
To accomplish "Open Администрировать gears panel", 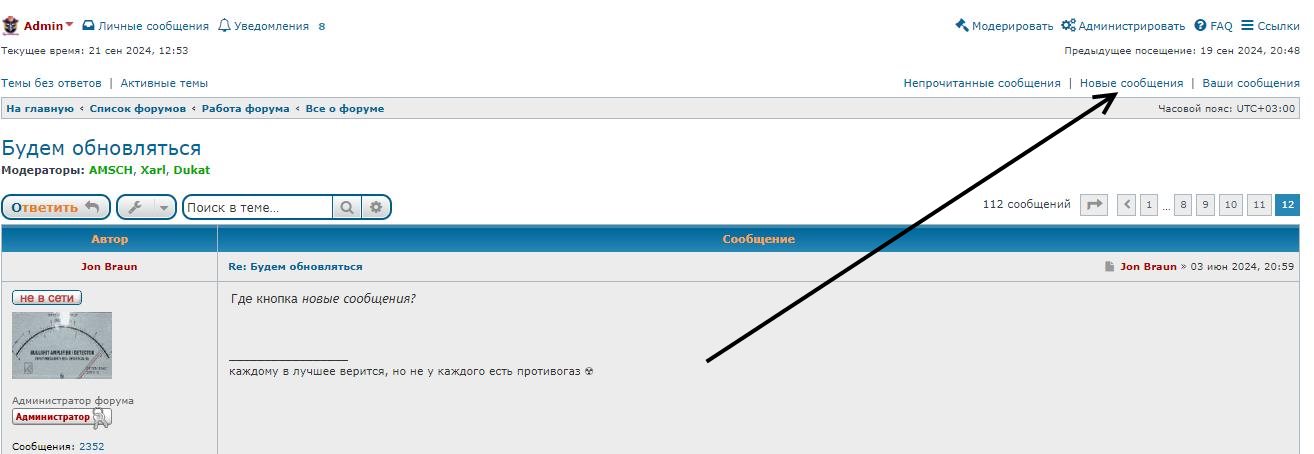I will tap(1123, 26).
